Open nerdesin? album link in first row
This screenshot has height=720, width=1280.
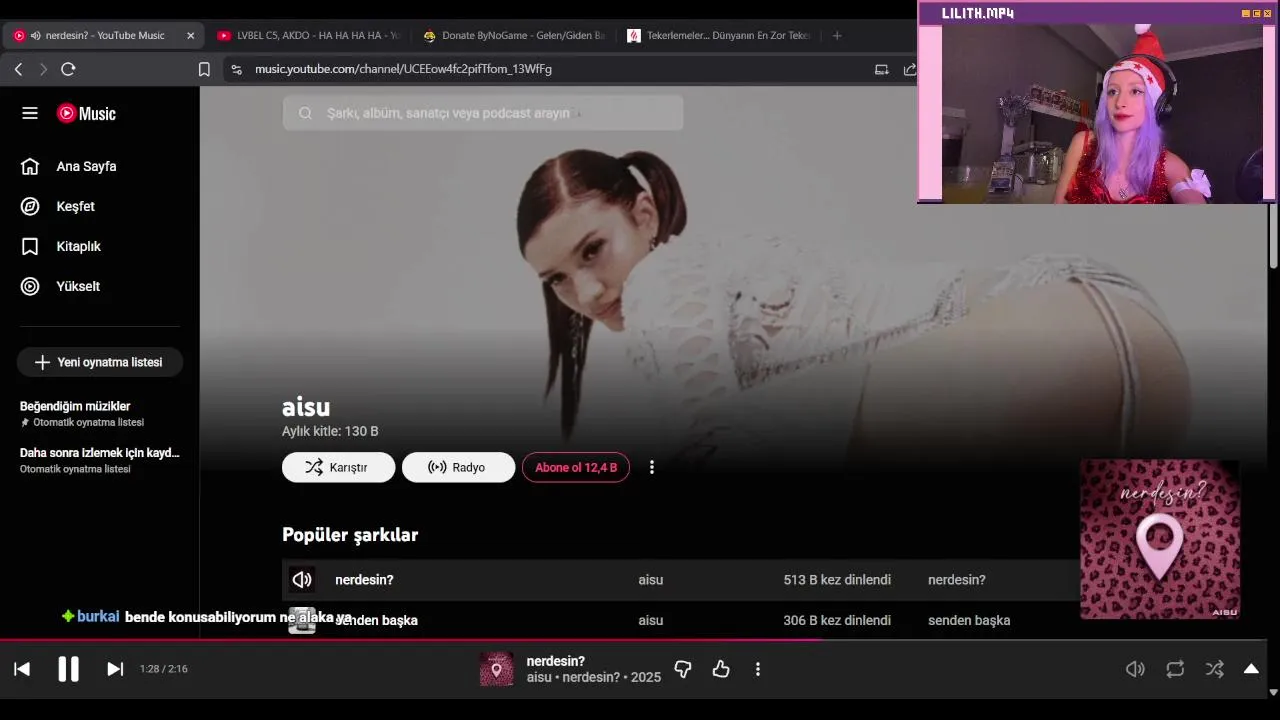(x=956, y=580)
